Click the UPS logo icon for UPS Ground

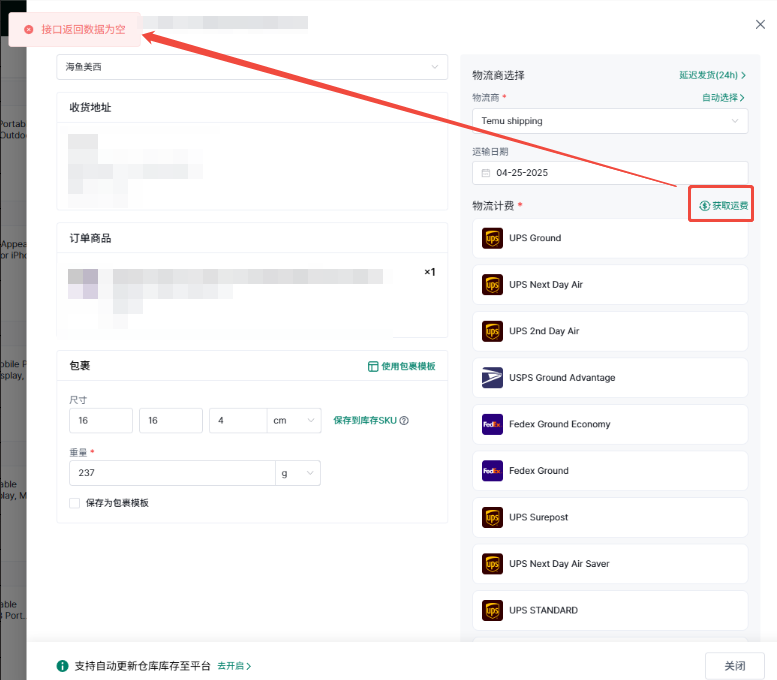point(492,238)
